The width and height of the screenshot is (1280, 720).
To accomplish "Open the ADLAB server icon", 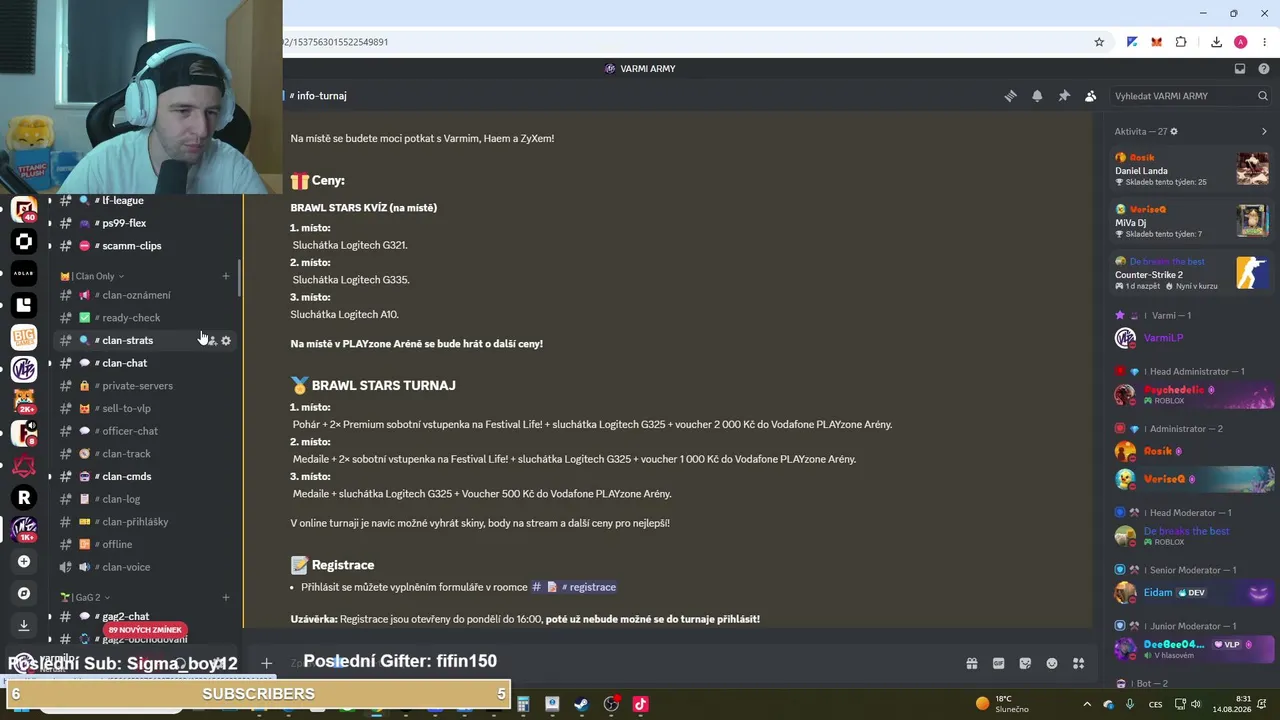I will pyautogui.click(x=24, y=273).
